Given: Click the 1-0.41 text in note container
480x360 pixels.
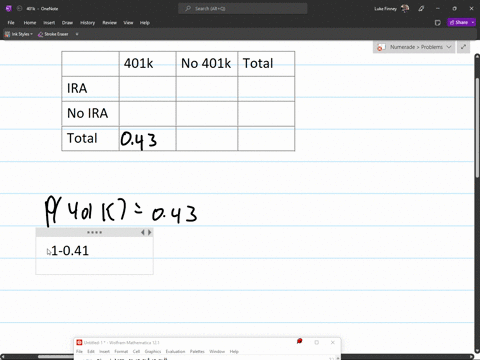Looking at the screenshot, I should (x=70, y=251).
